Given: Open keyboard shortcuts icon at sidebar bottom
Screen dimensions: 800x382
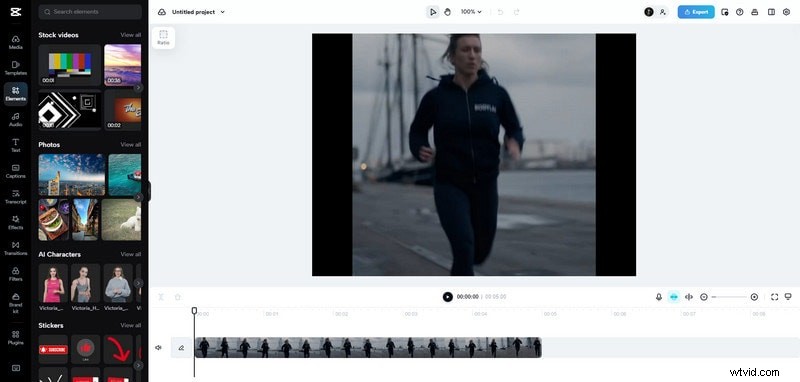Looking at the screenshot, I should (x=15, y=368).
